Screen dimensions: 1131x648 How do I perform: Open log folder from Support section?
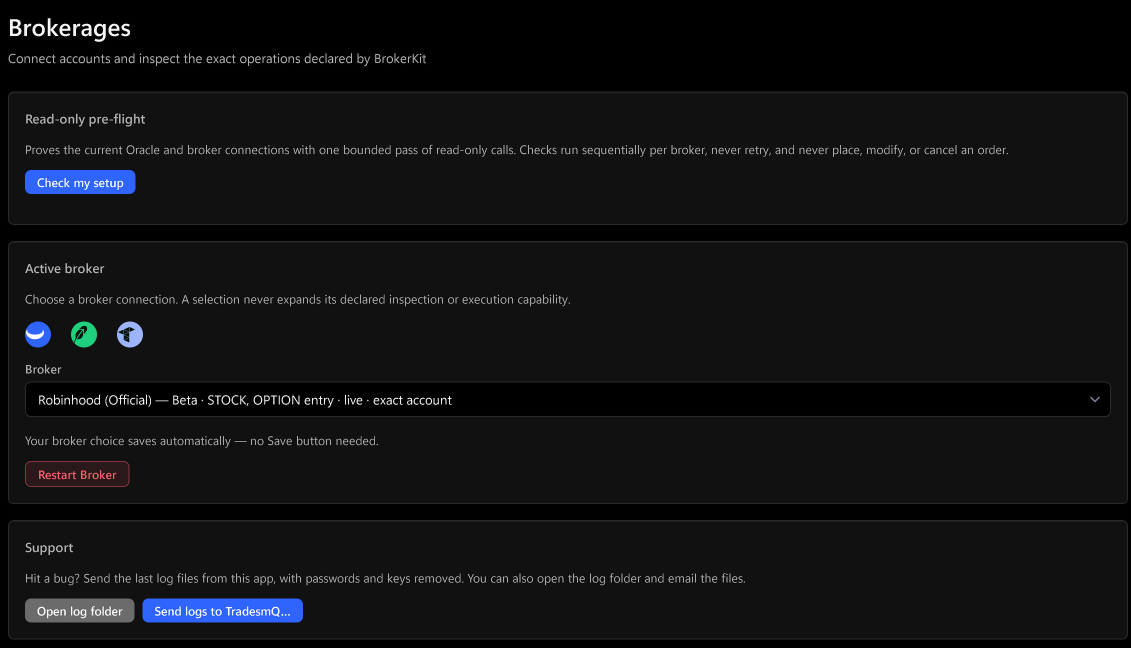point(79,610)
